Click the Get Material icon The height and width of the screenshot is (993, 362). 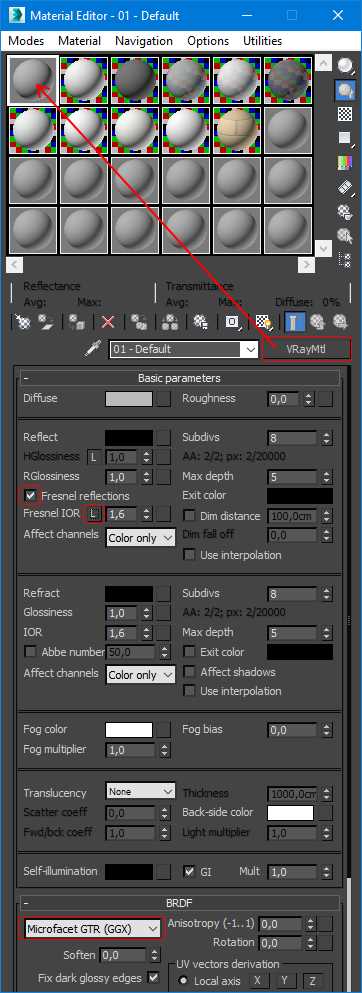coord(22,322)
